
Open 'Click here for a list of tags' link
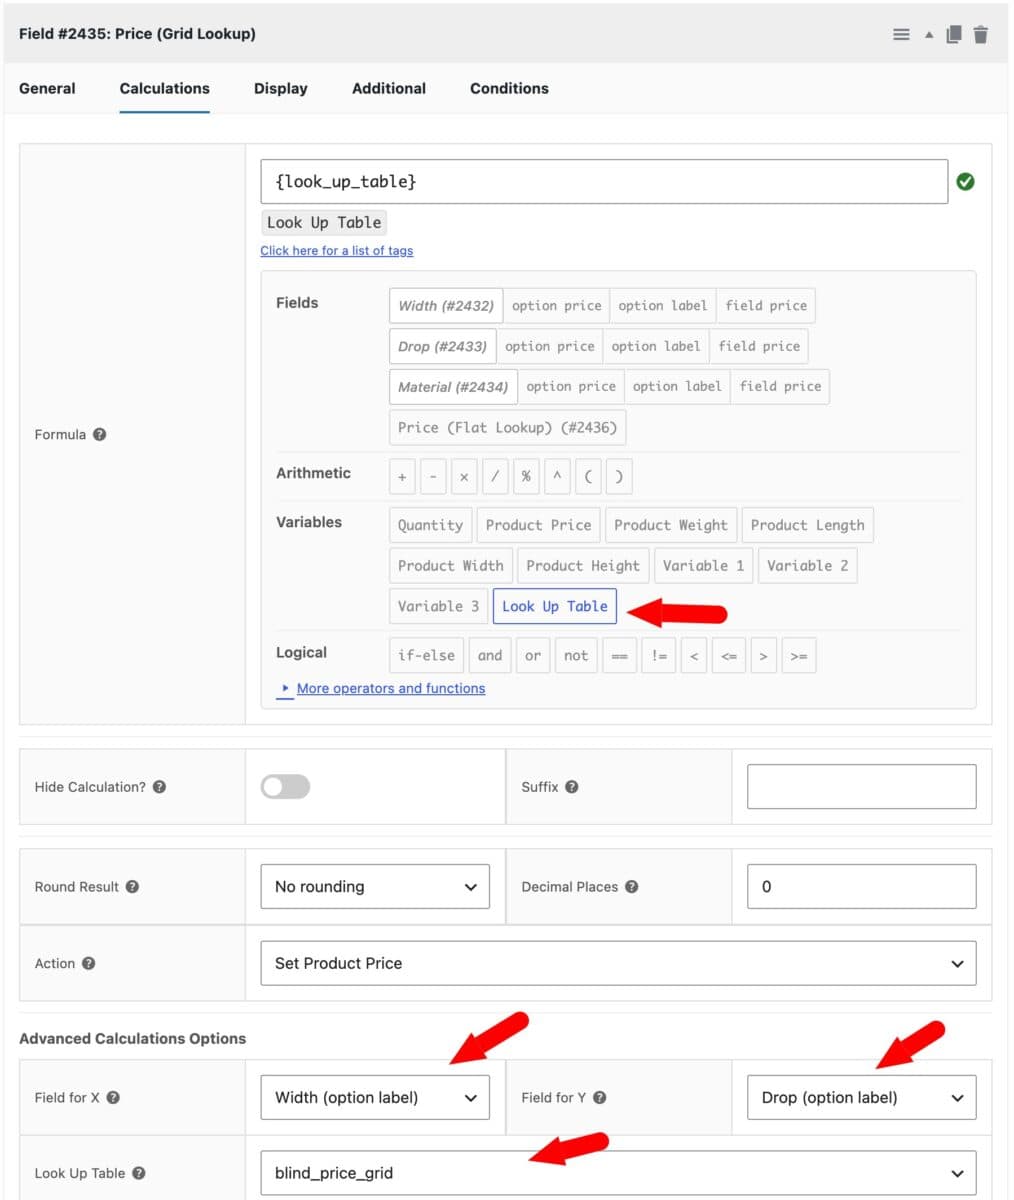pyautogui.click(x=337, y=251)
